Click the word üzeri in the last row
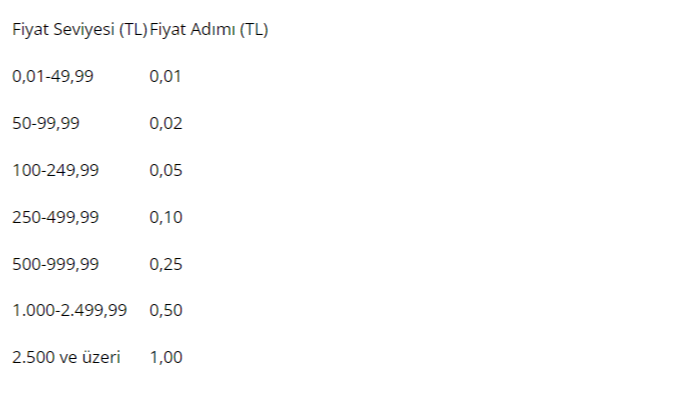Viewport: 685px width, 406px height. pyautogui.click(x=101, y=357)
